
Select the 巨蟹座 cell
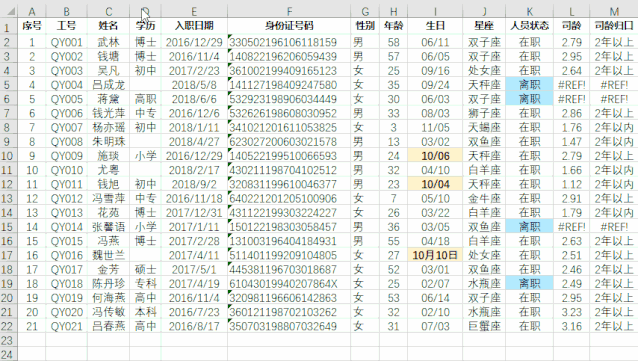[x=484, y=326]
